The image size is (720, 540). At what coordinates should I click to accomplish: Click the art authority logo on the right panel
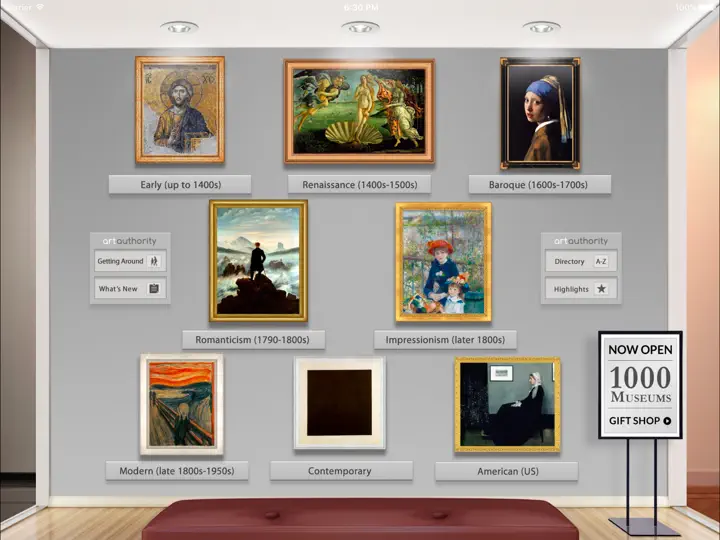coord(581,241)
